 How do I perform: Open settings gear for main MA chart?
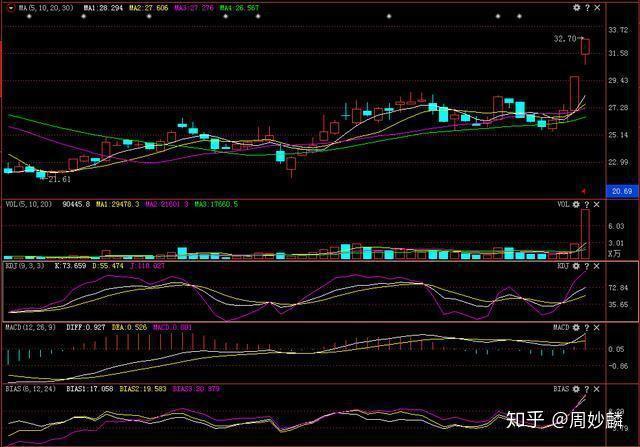pos(576,7)
